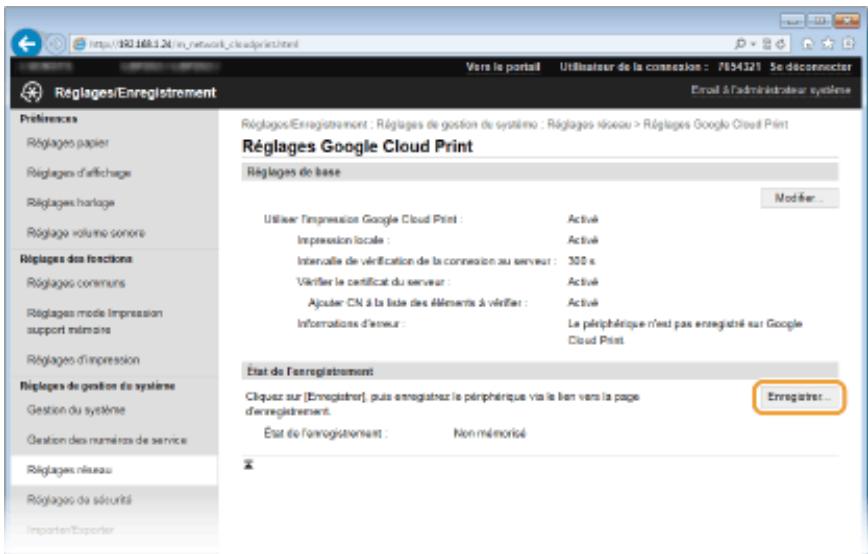Click the search magnifier icon in address bar
The image size is (868, 554).
[x=740, y=44]
